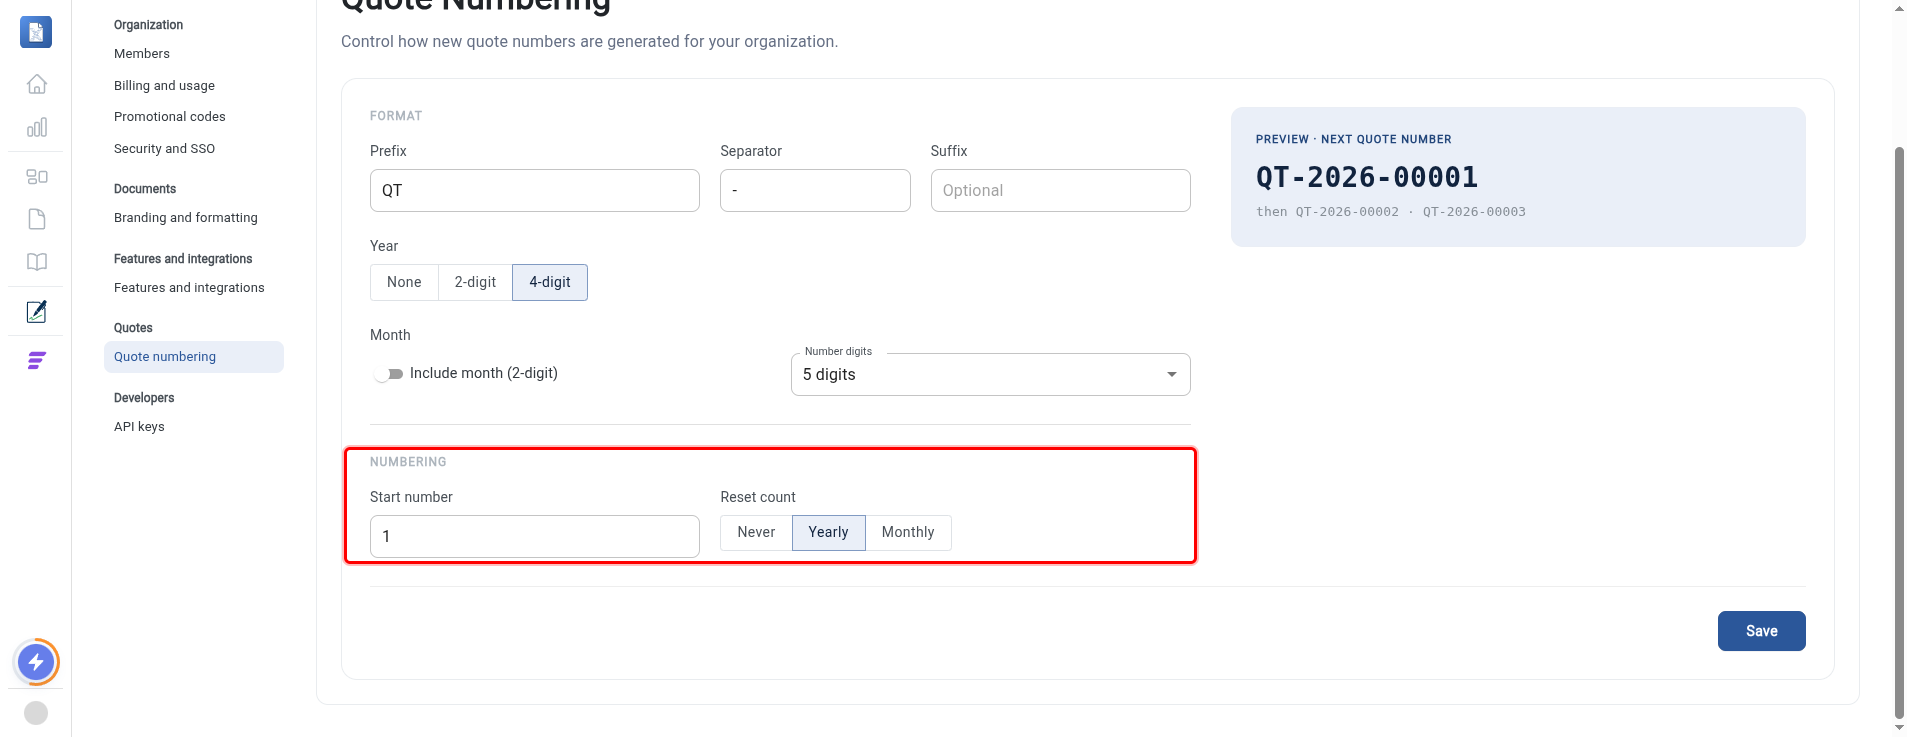Click the preview QT-2026-00001 number
Viewport: 1907px width, 737px height.
pos(1367,177)
